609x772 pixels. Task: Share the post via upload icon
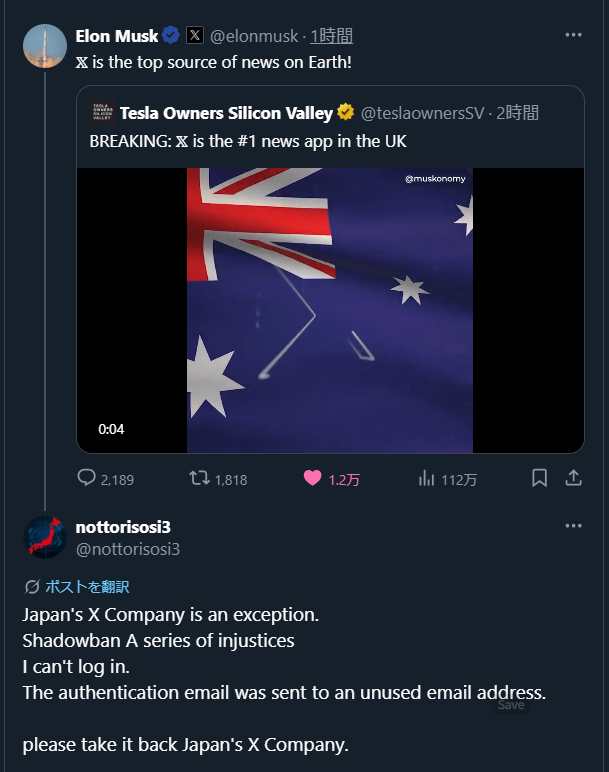[x=574, y=479]
